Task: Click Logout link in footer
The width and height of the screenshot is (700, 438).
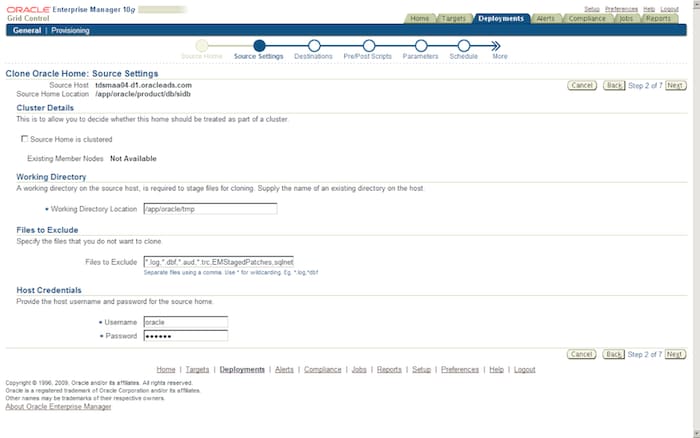Action: (x=525, y=369)
